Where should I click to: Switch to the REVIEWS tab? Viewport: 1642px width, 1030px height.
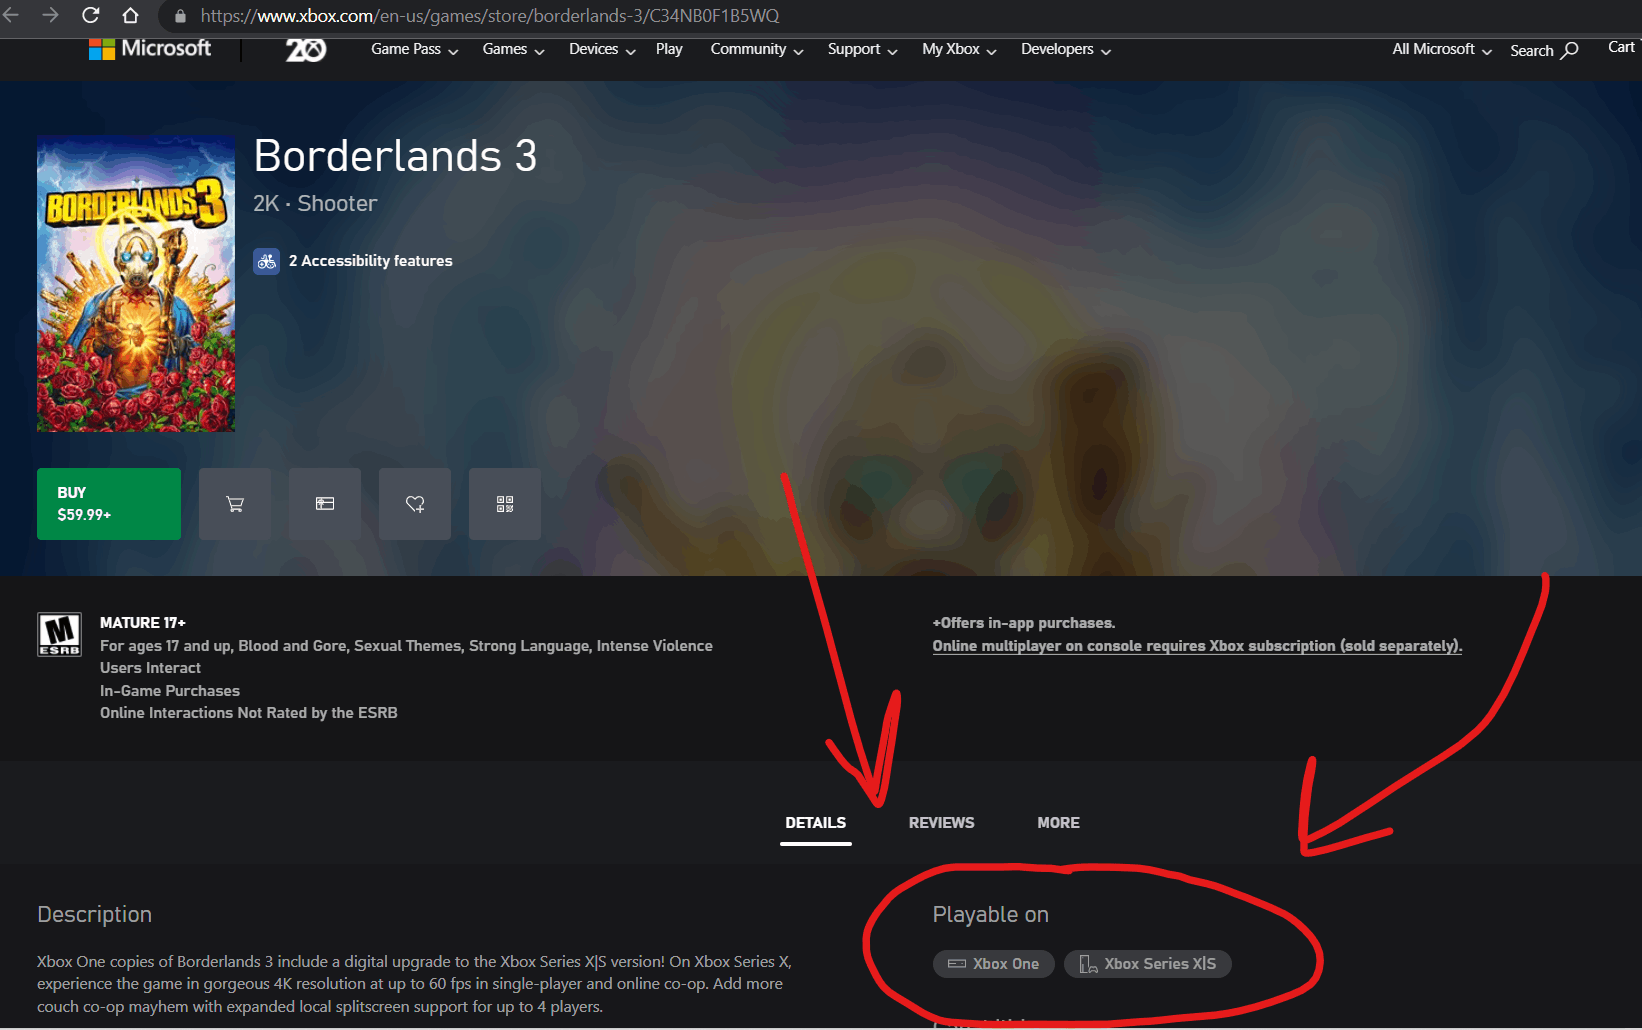[941, 823]
